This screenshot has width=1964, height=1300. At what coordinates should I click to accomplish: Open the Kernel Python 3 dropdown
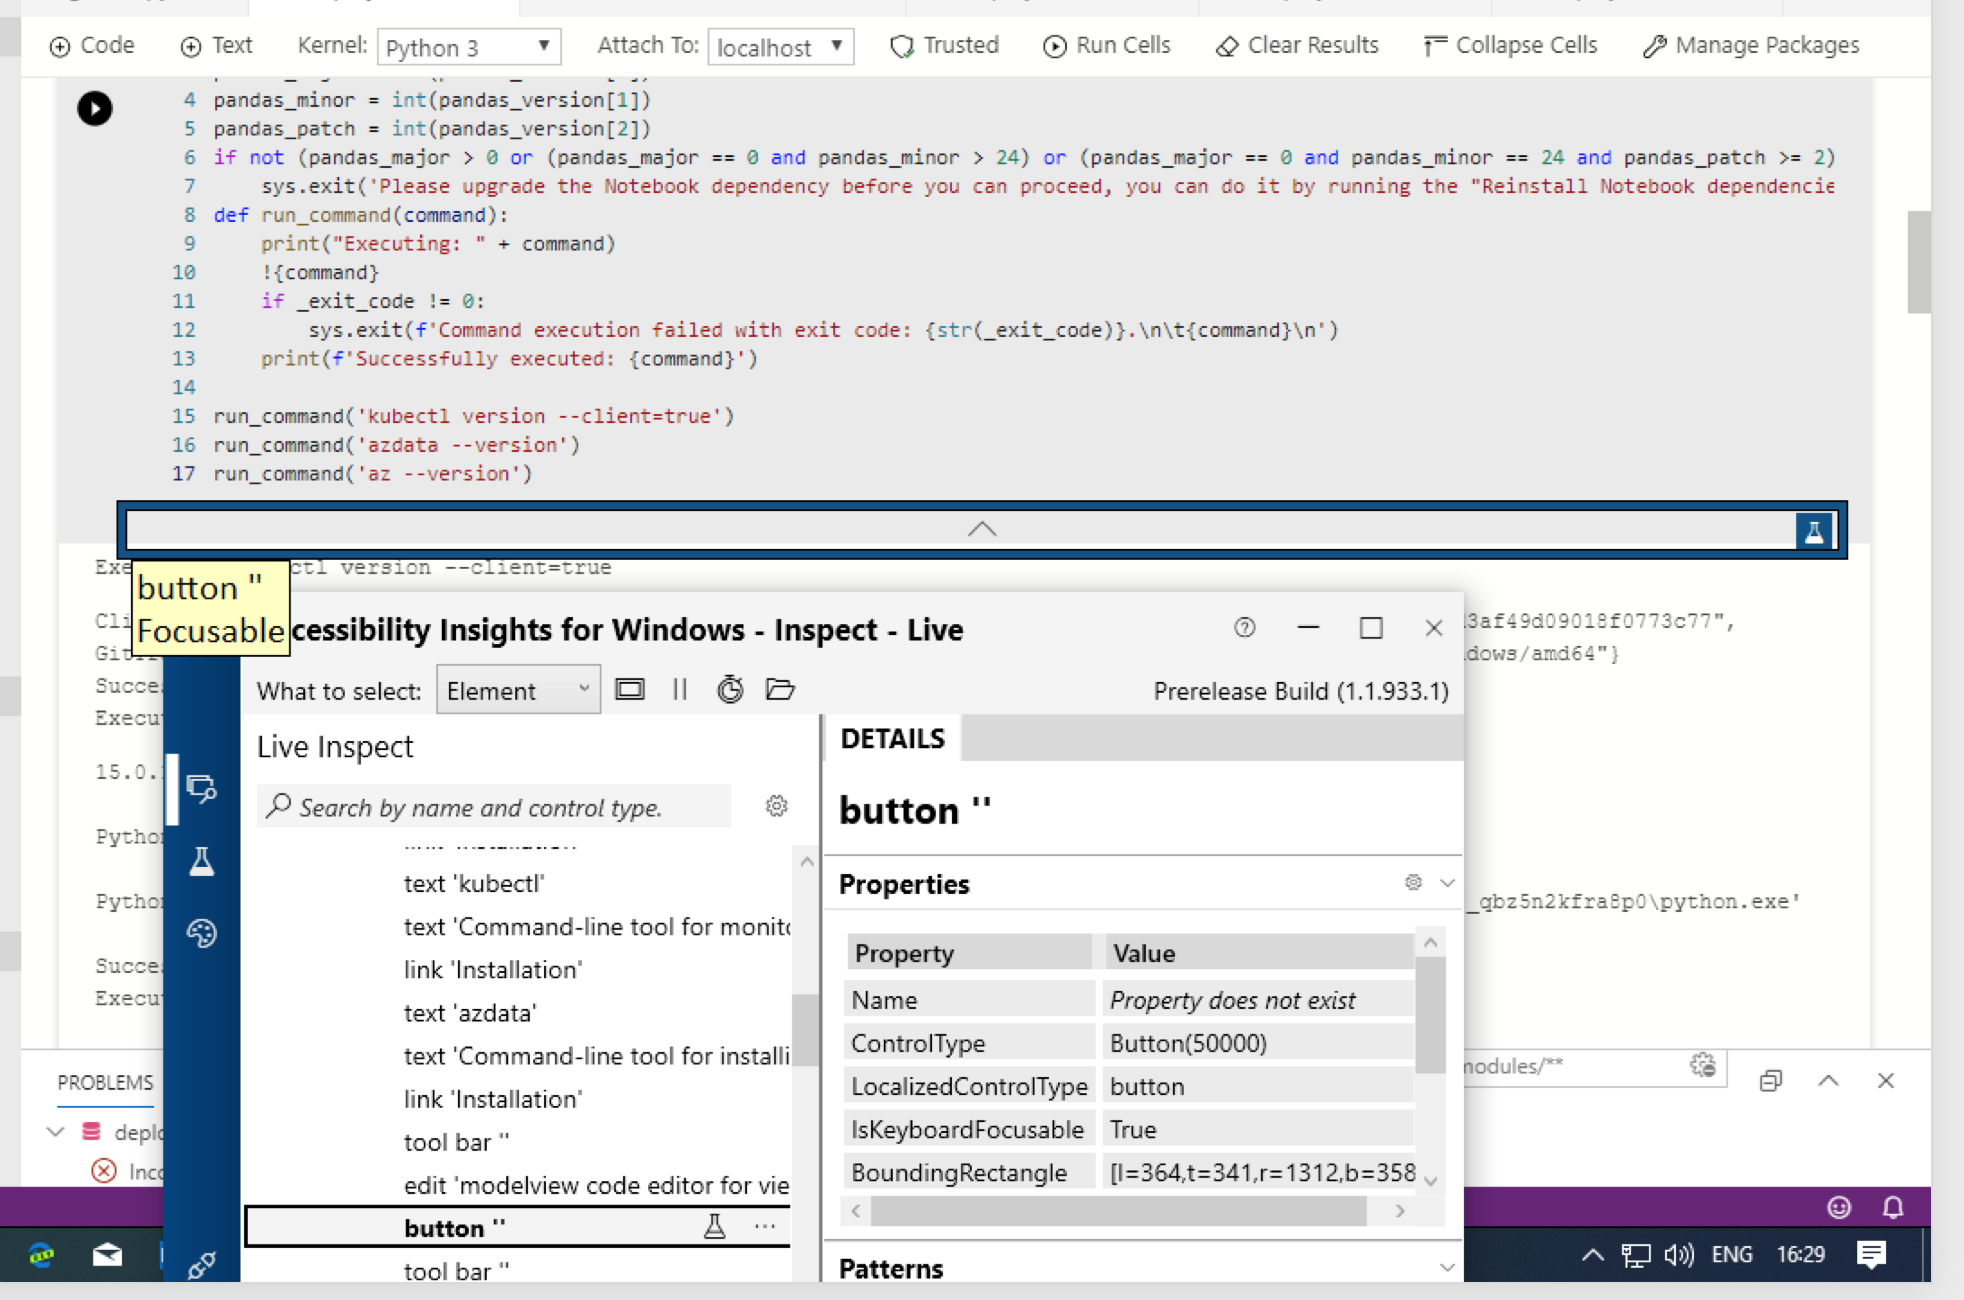click(468, 46)
